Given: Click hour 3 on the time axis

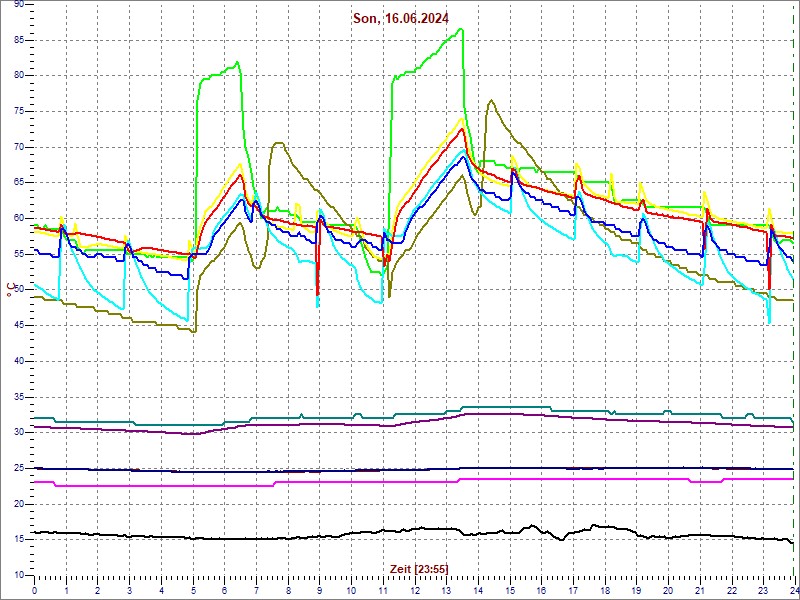Looking at the screenshot, I should pyautogui.click(x=130, y=590).
